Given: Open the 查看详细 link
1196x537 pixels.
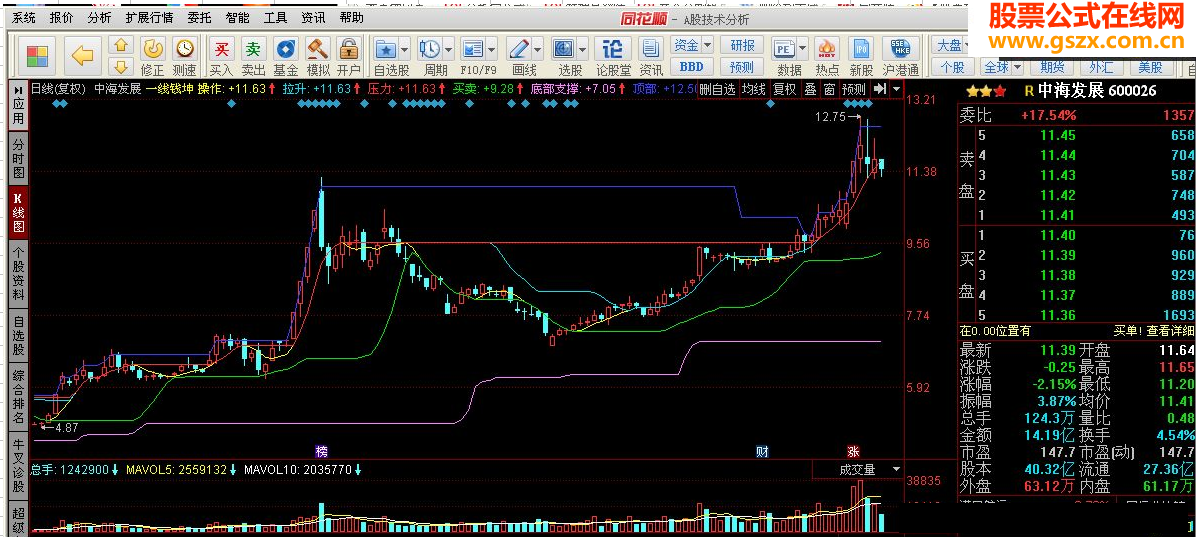Looking at the screenshot, I should 1171,330.
